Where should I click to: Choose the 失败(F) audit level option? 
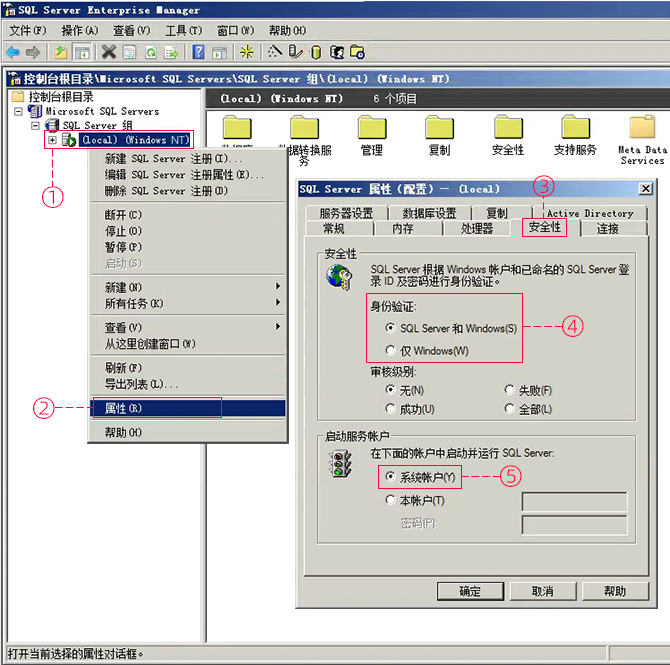pos(510,390)
